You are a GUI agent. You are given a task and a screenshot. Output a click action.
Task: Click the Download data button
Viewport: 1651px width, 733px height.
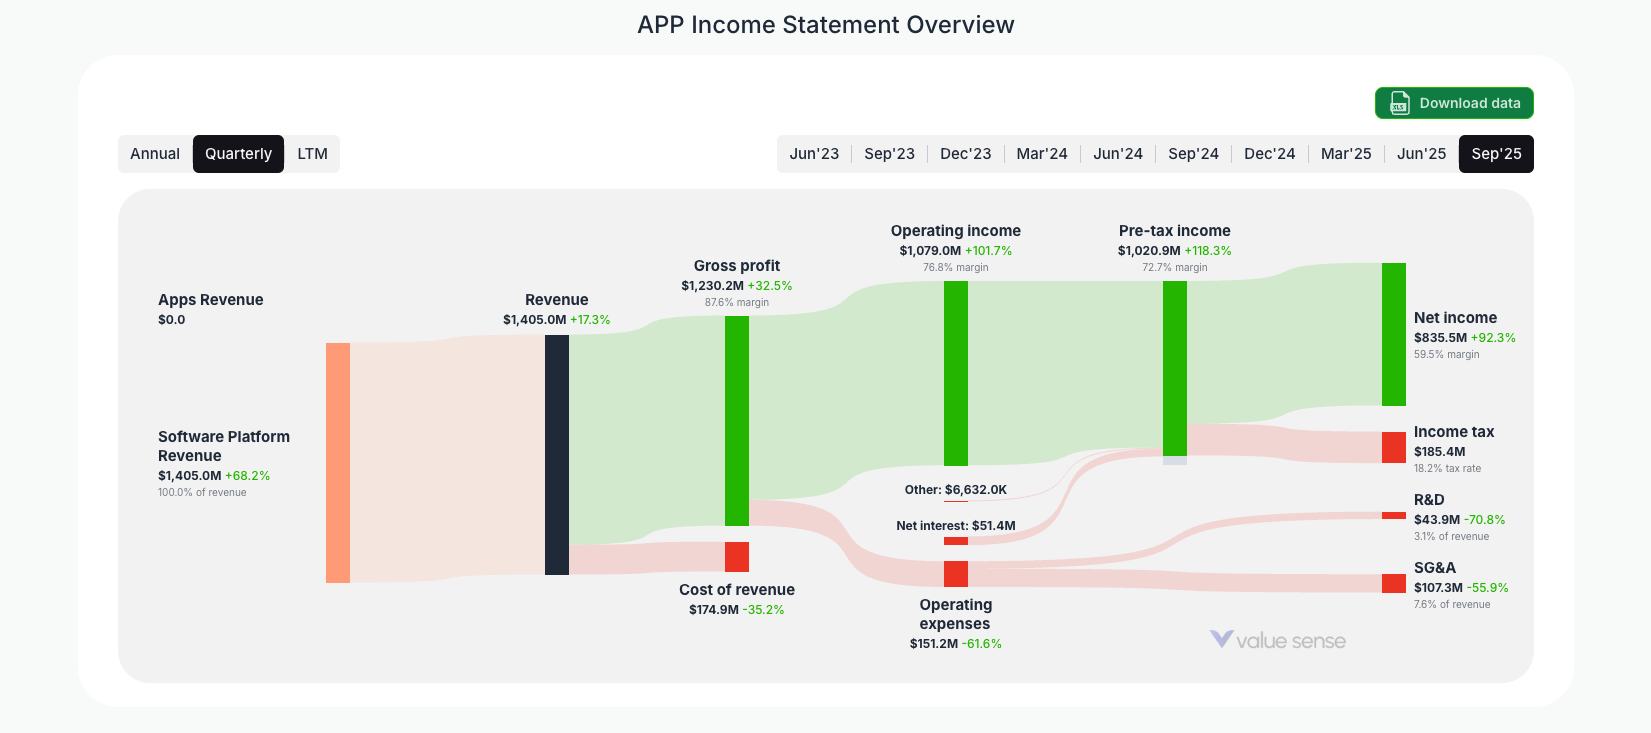[1454, 103]
